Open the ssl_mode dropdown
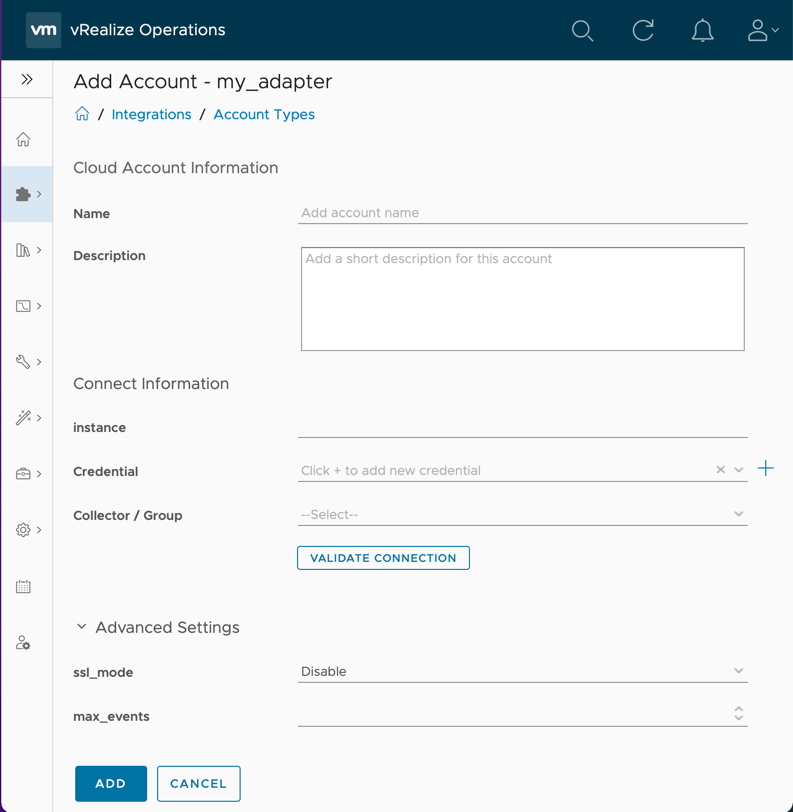 click(739, 671)
